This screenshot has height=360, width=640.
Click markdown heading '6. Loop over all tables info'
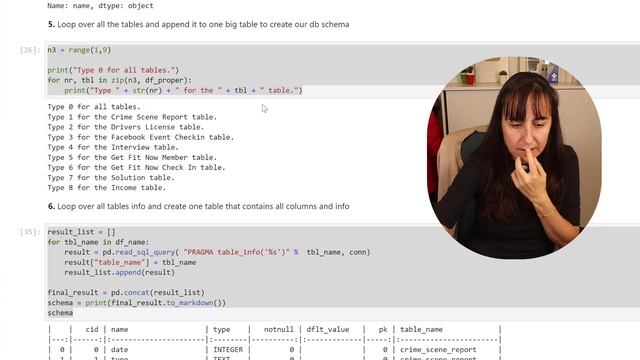point(198,207)
